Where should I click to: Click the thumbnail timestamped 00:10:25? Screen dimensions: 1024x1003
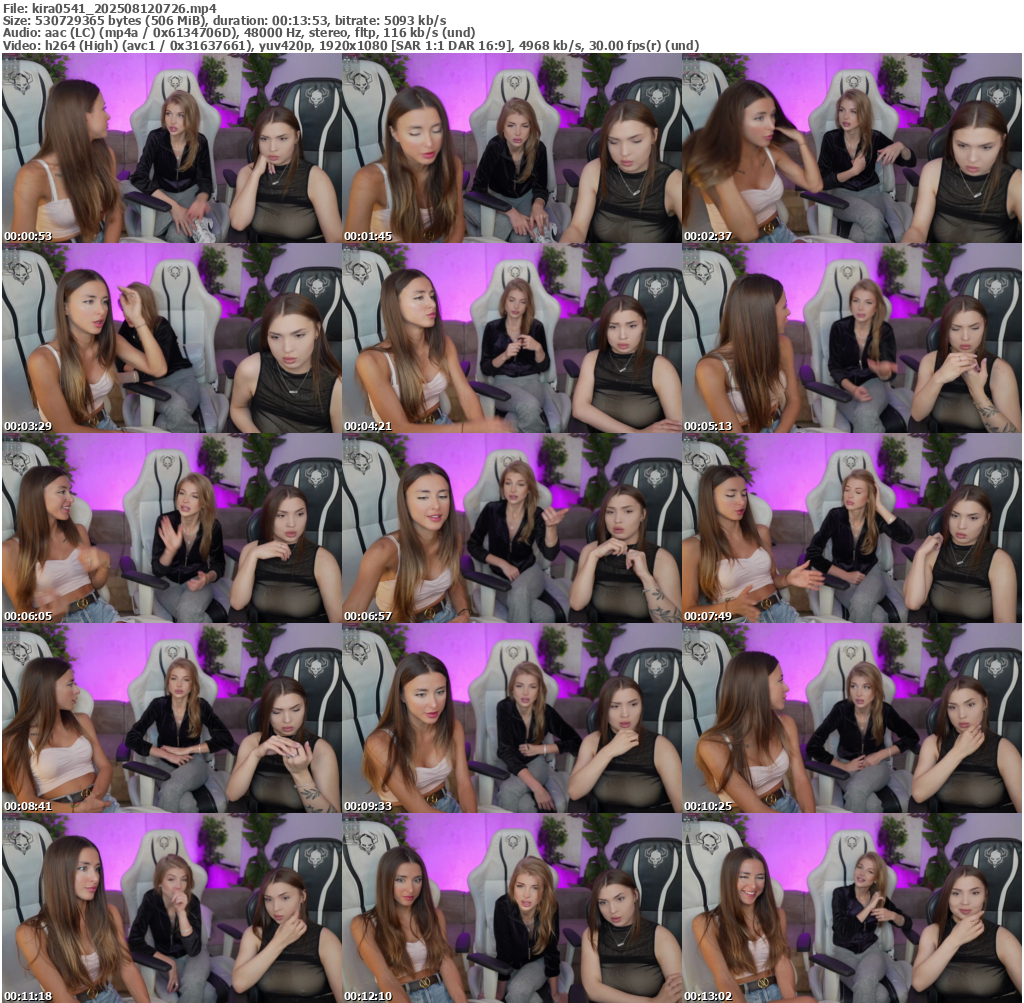point(852,718)
